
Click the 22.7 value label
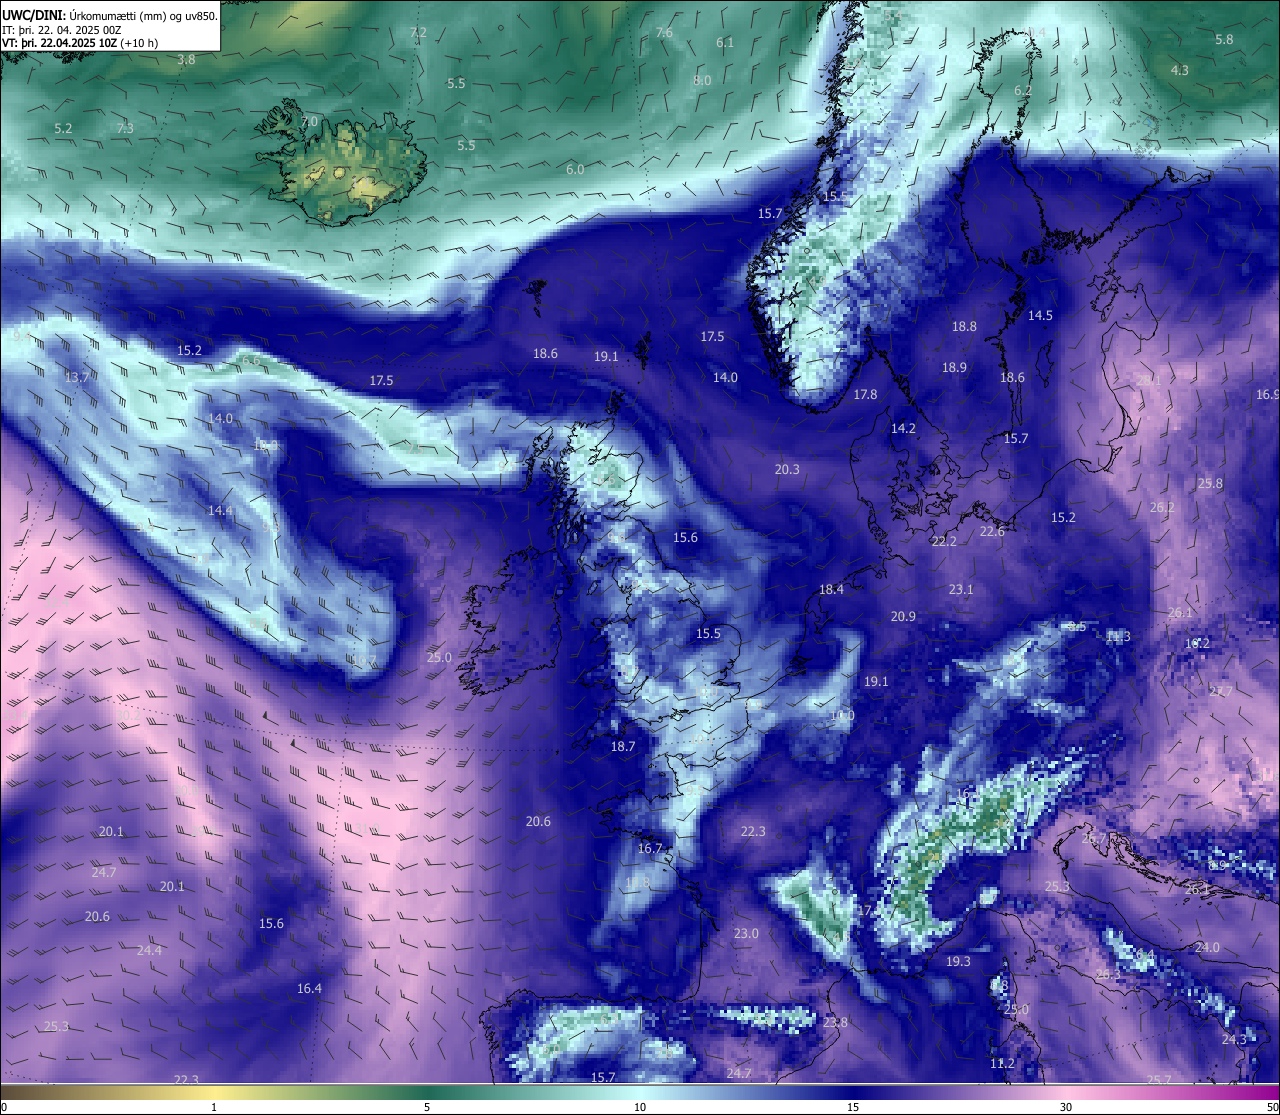(1220, 691)
